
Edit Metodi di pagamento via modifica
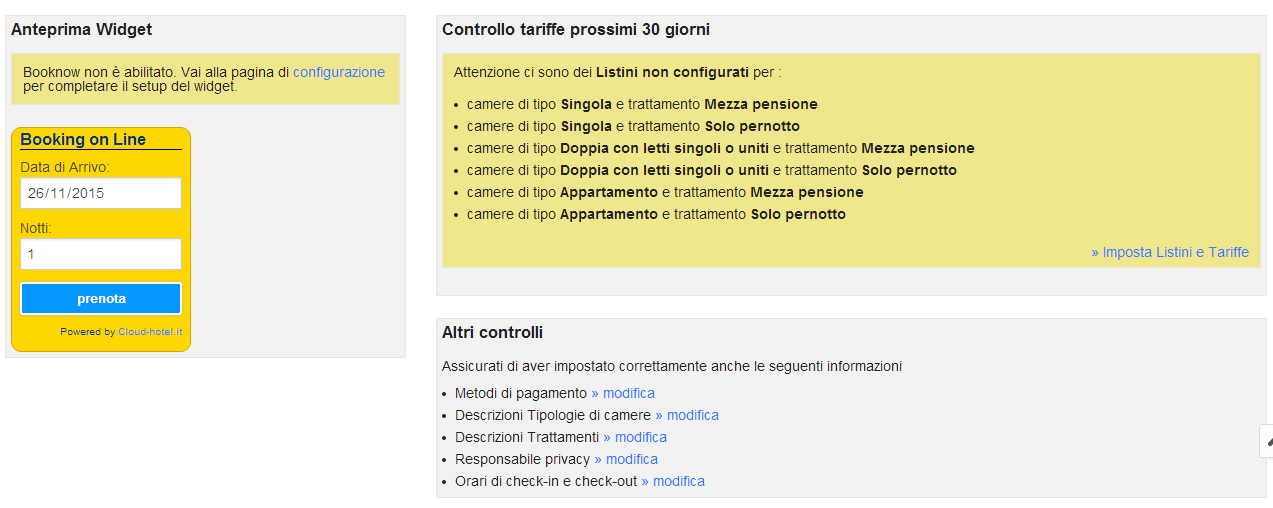(623, 393)
